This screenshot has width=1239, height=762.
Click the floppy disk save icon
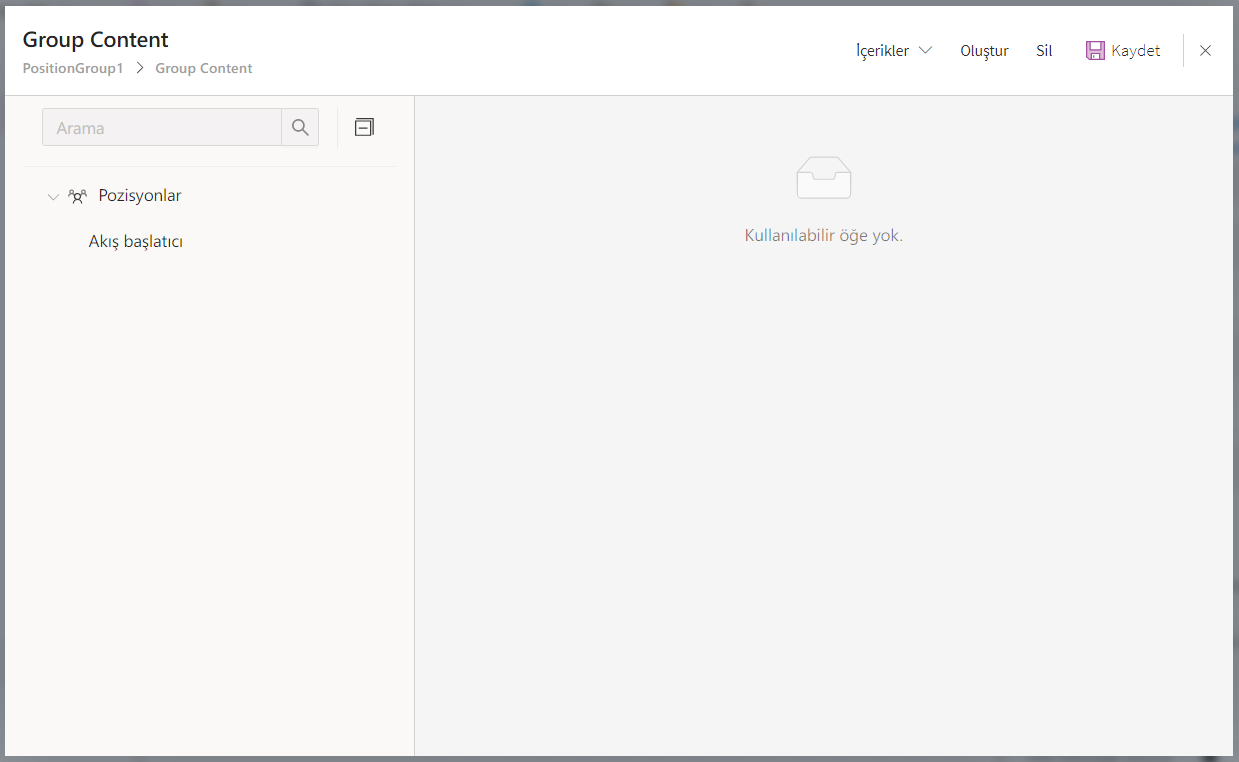click(1095, 50)
